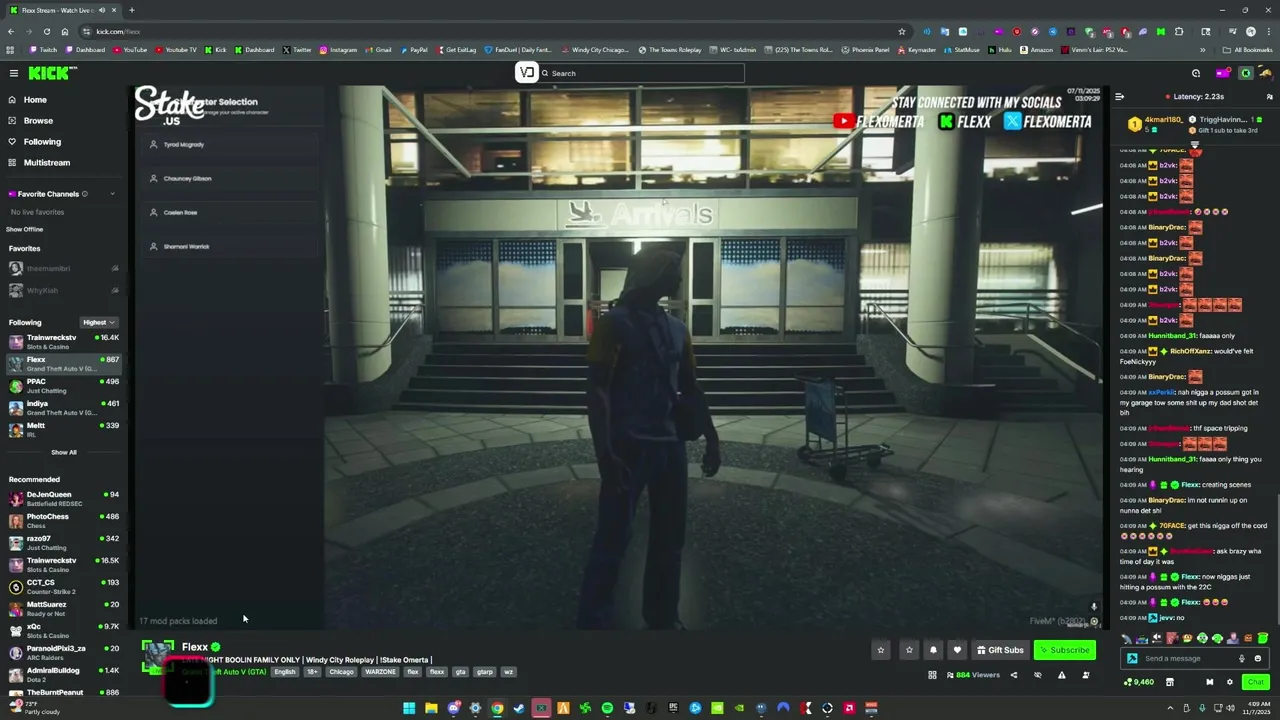
Task: Click the green Subscribe button
Action: (x=1064, y=650)
